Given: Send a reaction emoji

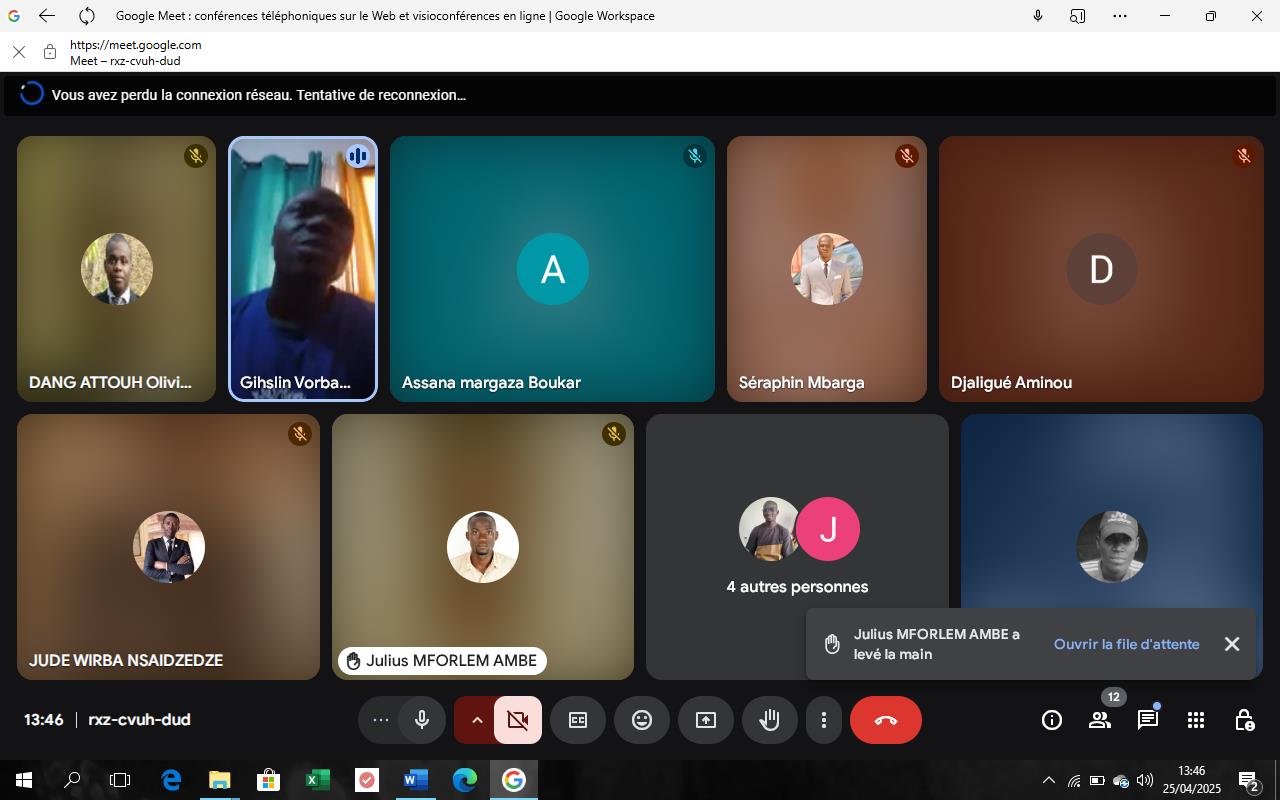Looking at the screenshot, I should [642, 720].
